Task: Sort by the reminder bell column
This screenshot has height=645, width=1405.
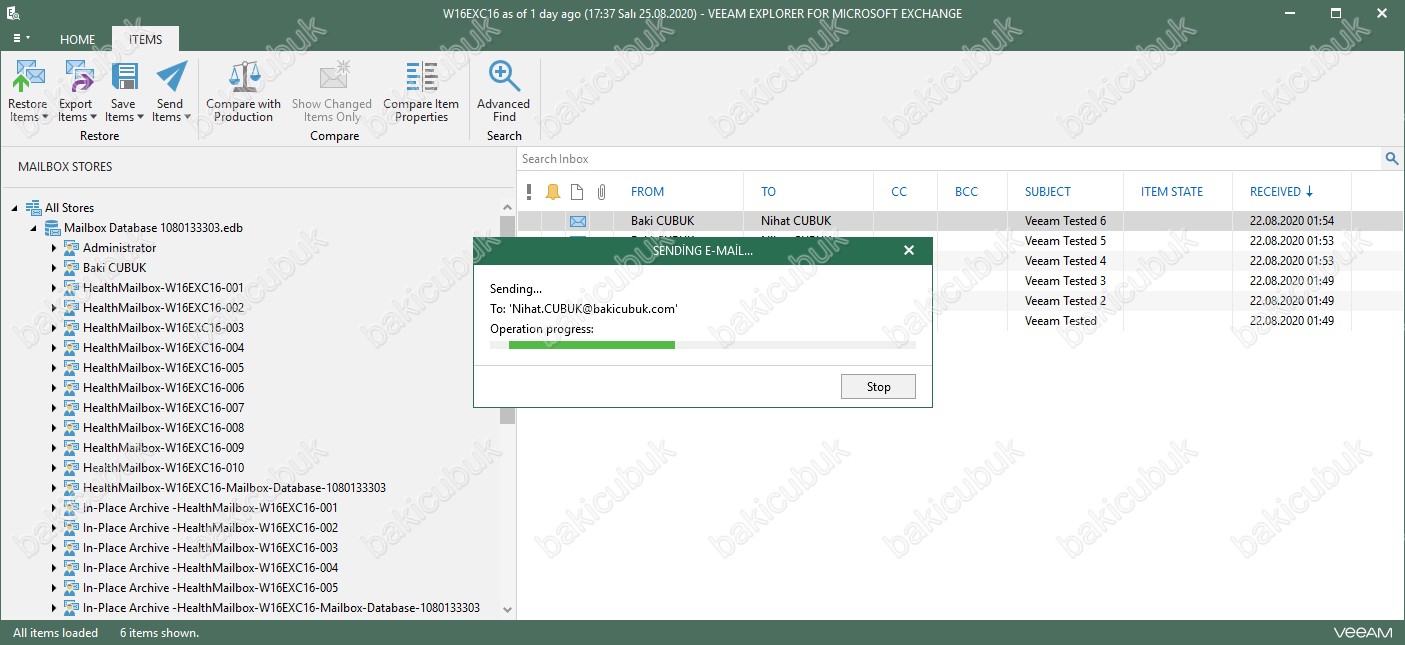Action: 553,192
